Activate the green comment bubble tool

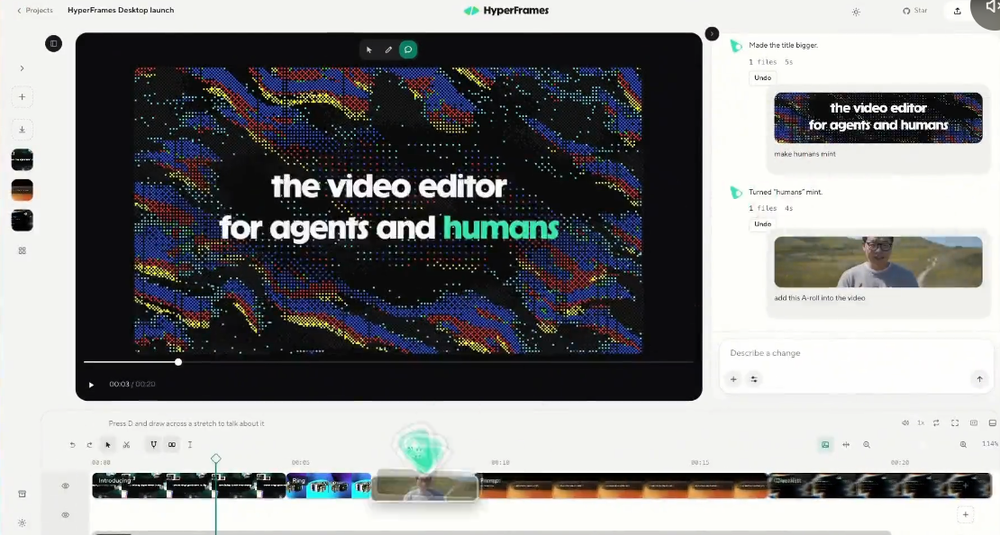tap(408, 50)
